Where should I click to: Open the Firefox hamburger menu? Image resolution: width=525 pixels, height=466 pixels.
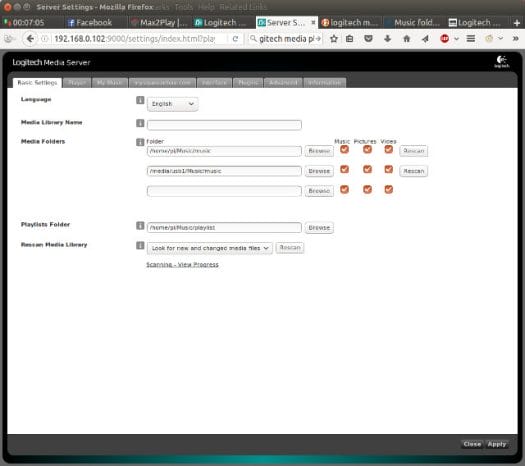click(471, 39)
